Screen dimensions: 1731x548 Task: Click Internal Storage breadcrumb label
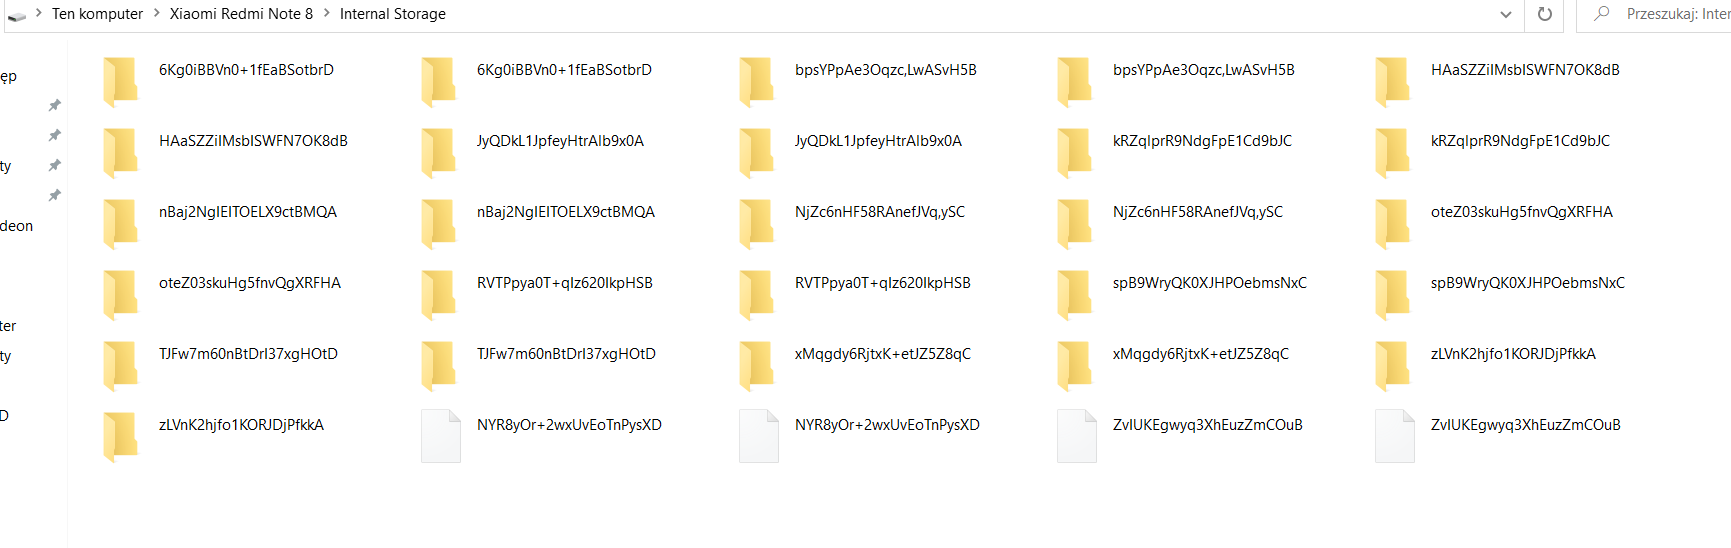[x=393, y=14]
